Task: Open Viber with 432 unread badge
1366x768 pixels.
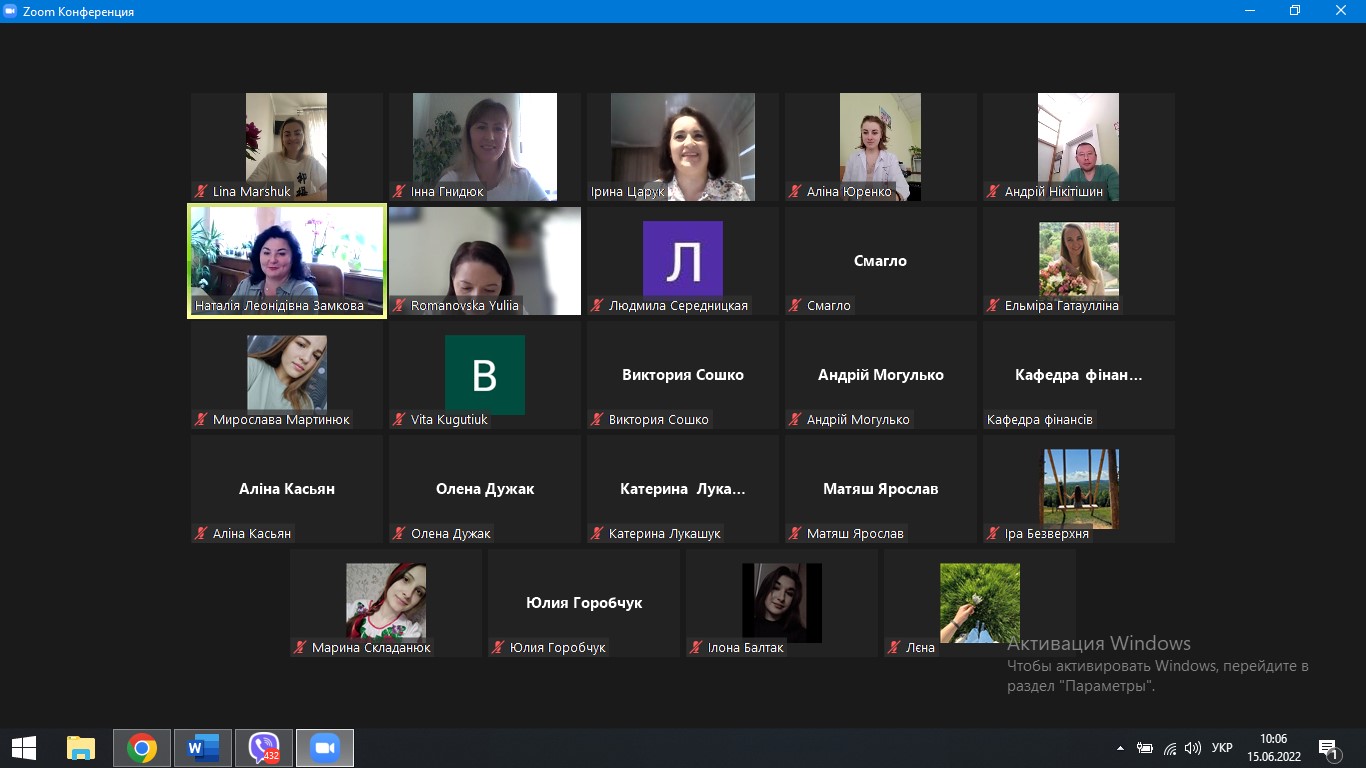Action: (264, 748)
